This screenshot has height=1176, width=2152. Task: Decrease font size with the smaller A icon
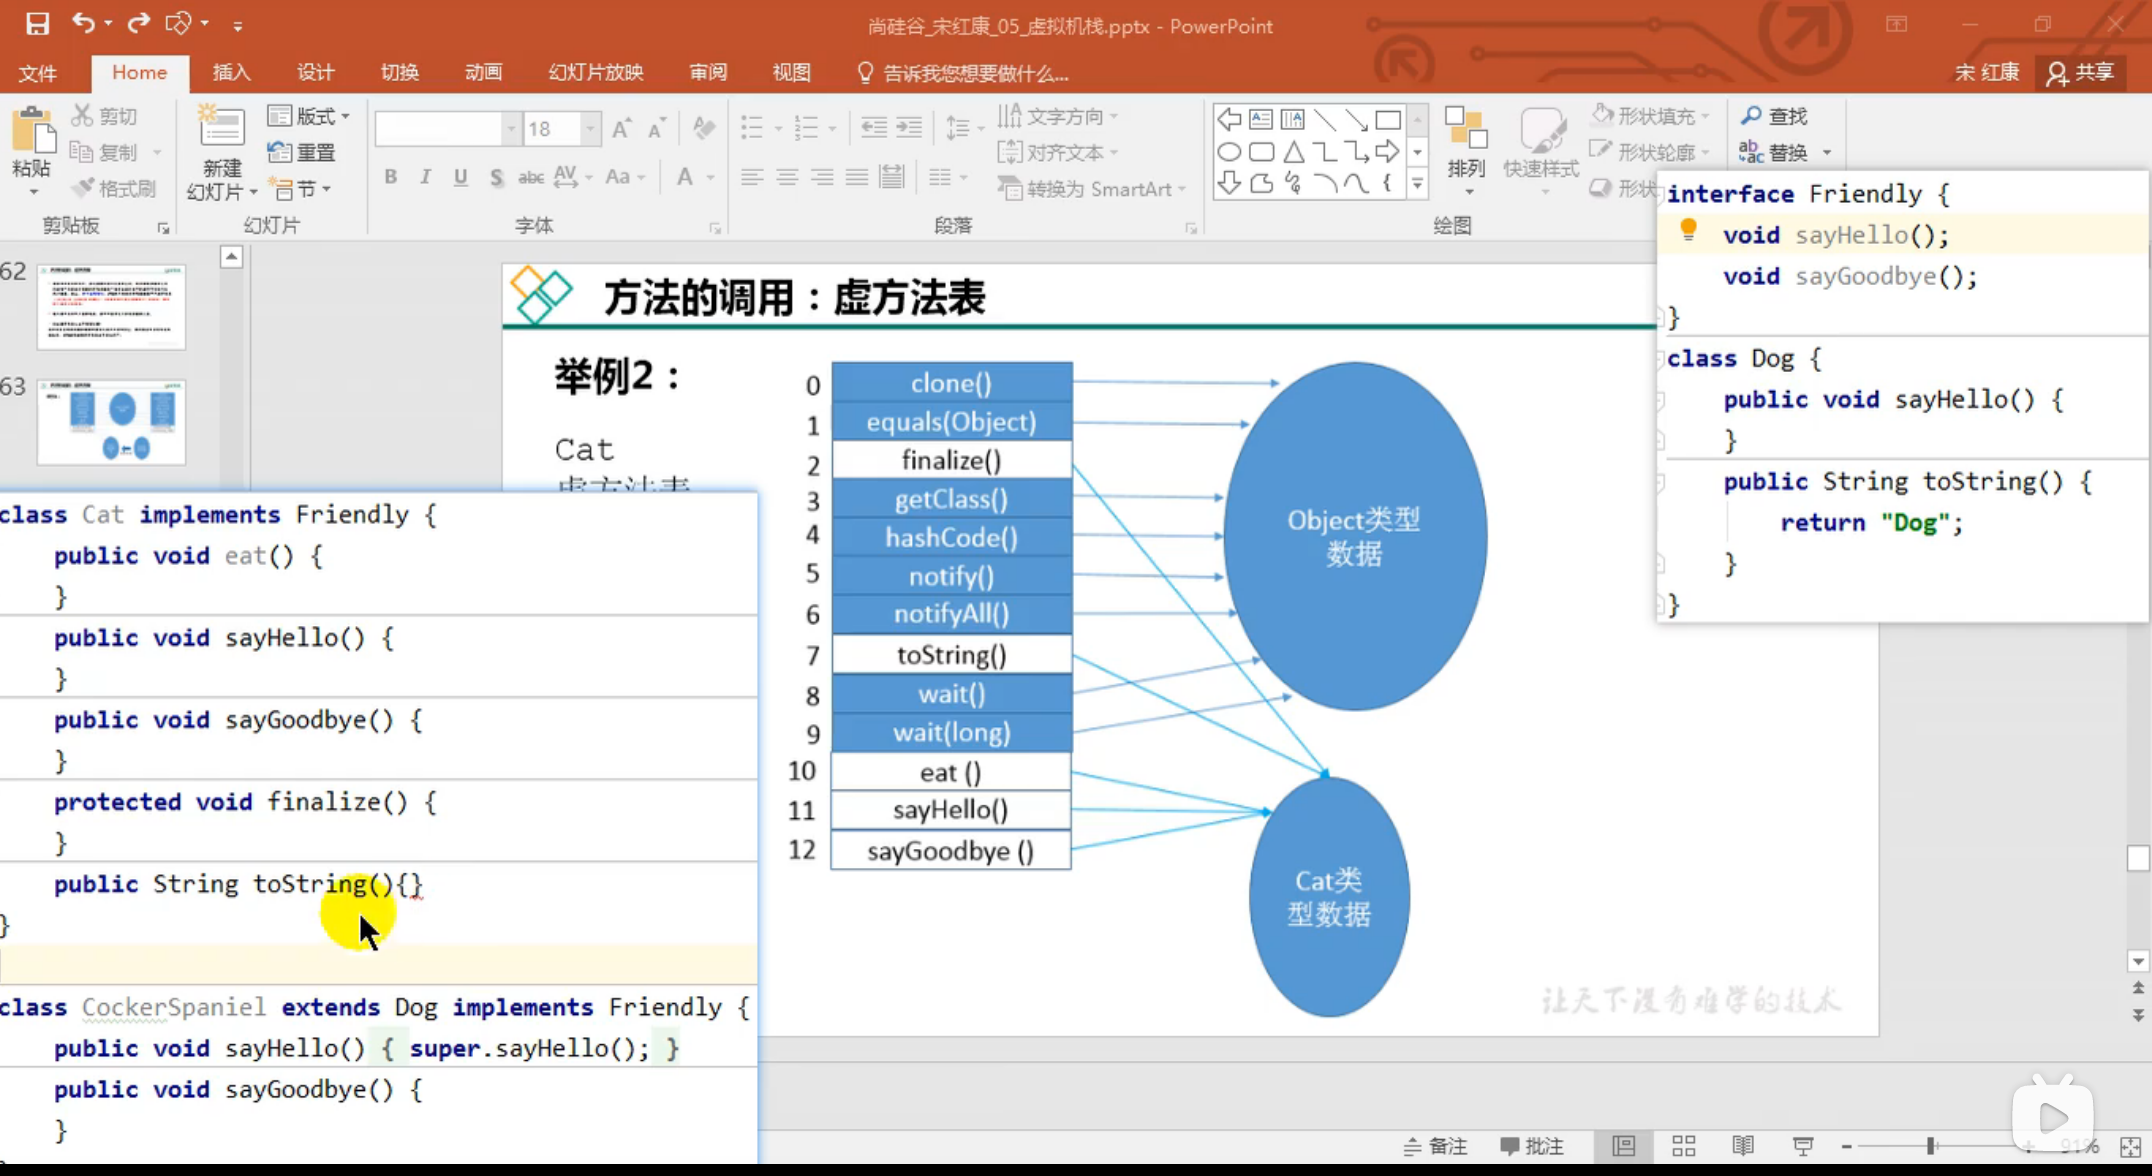657,128
